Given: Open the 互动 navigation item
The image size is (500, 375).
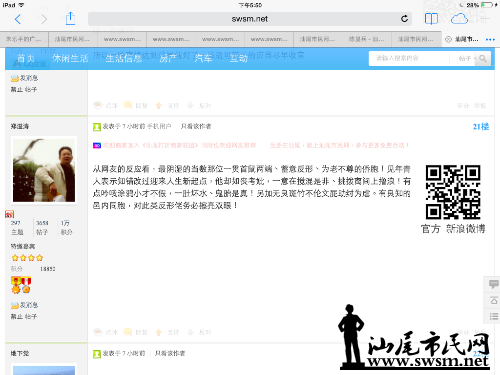Looking at the screenshot, I should 238,58.
